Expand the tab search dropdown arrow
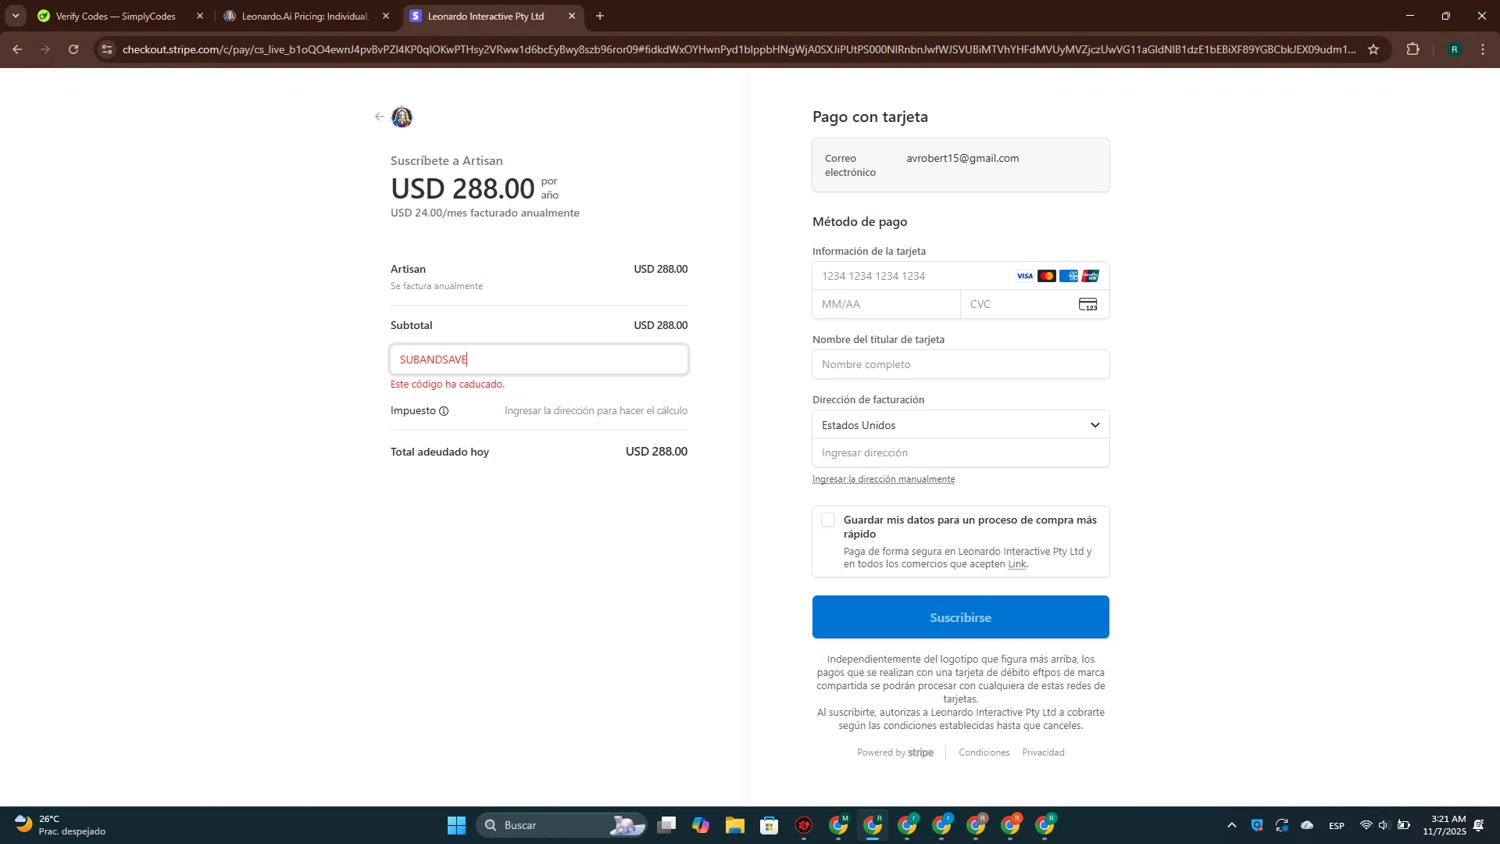Screen dimensions: 1500x844 click(x=16, y=16)
